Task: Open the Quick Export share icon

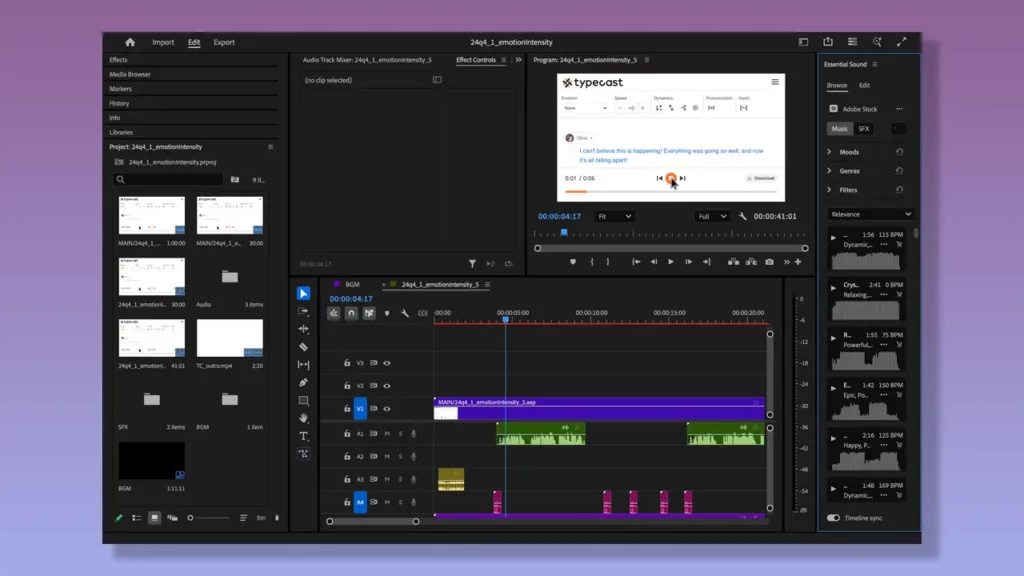Action: pyautogui.click(x=827, y=42)
